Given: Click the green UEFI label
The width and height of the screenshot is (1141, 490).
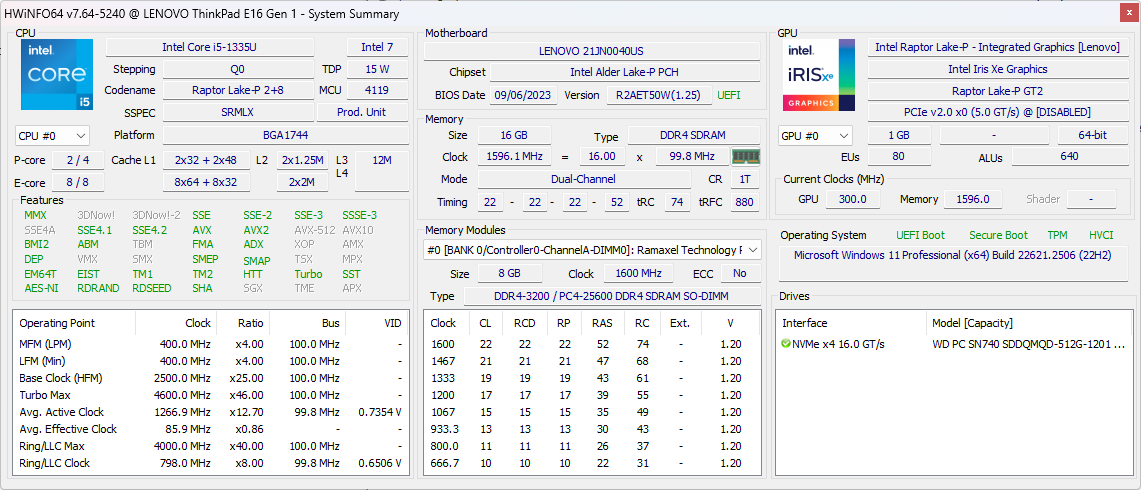Looking at the screenshot, I should 729,95.
